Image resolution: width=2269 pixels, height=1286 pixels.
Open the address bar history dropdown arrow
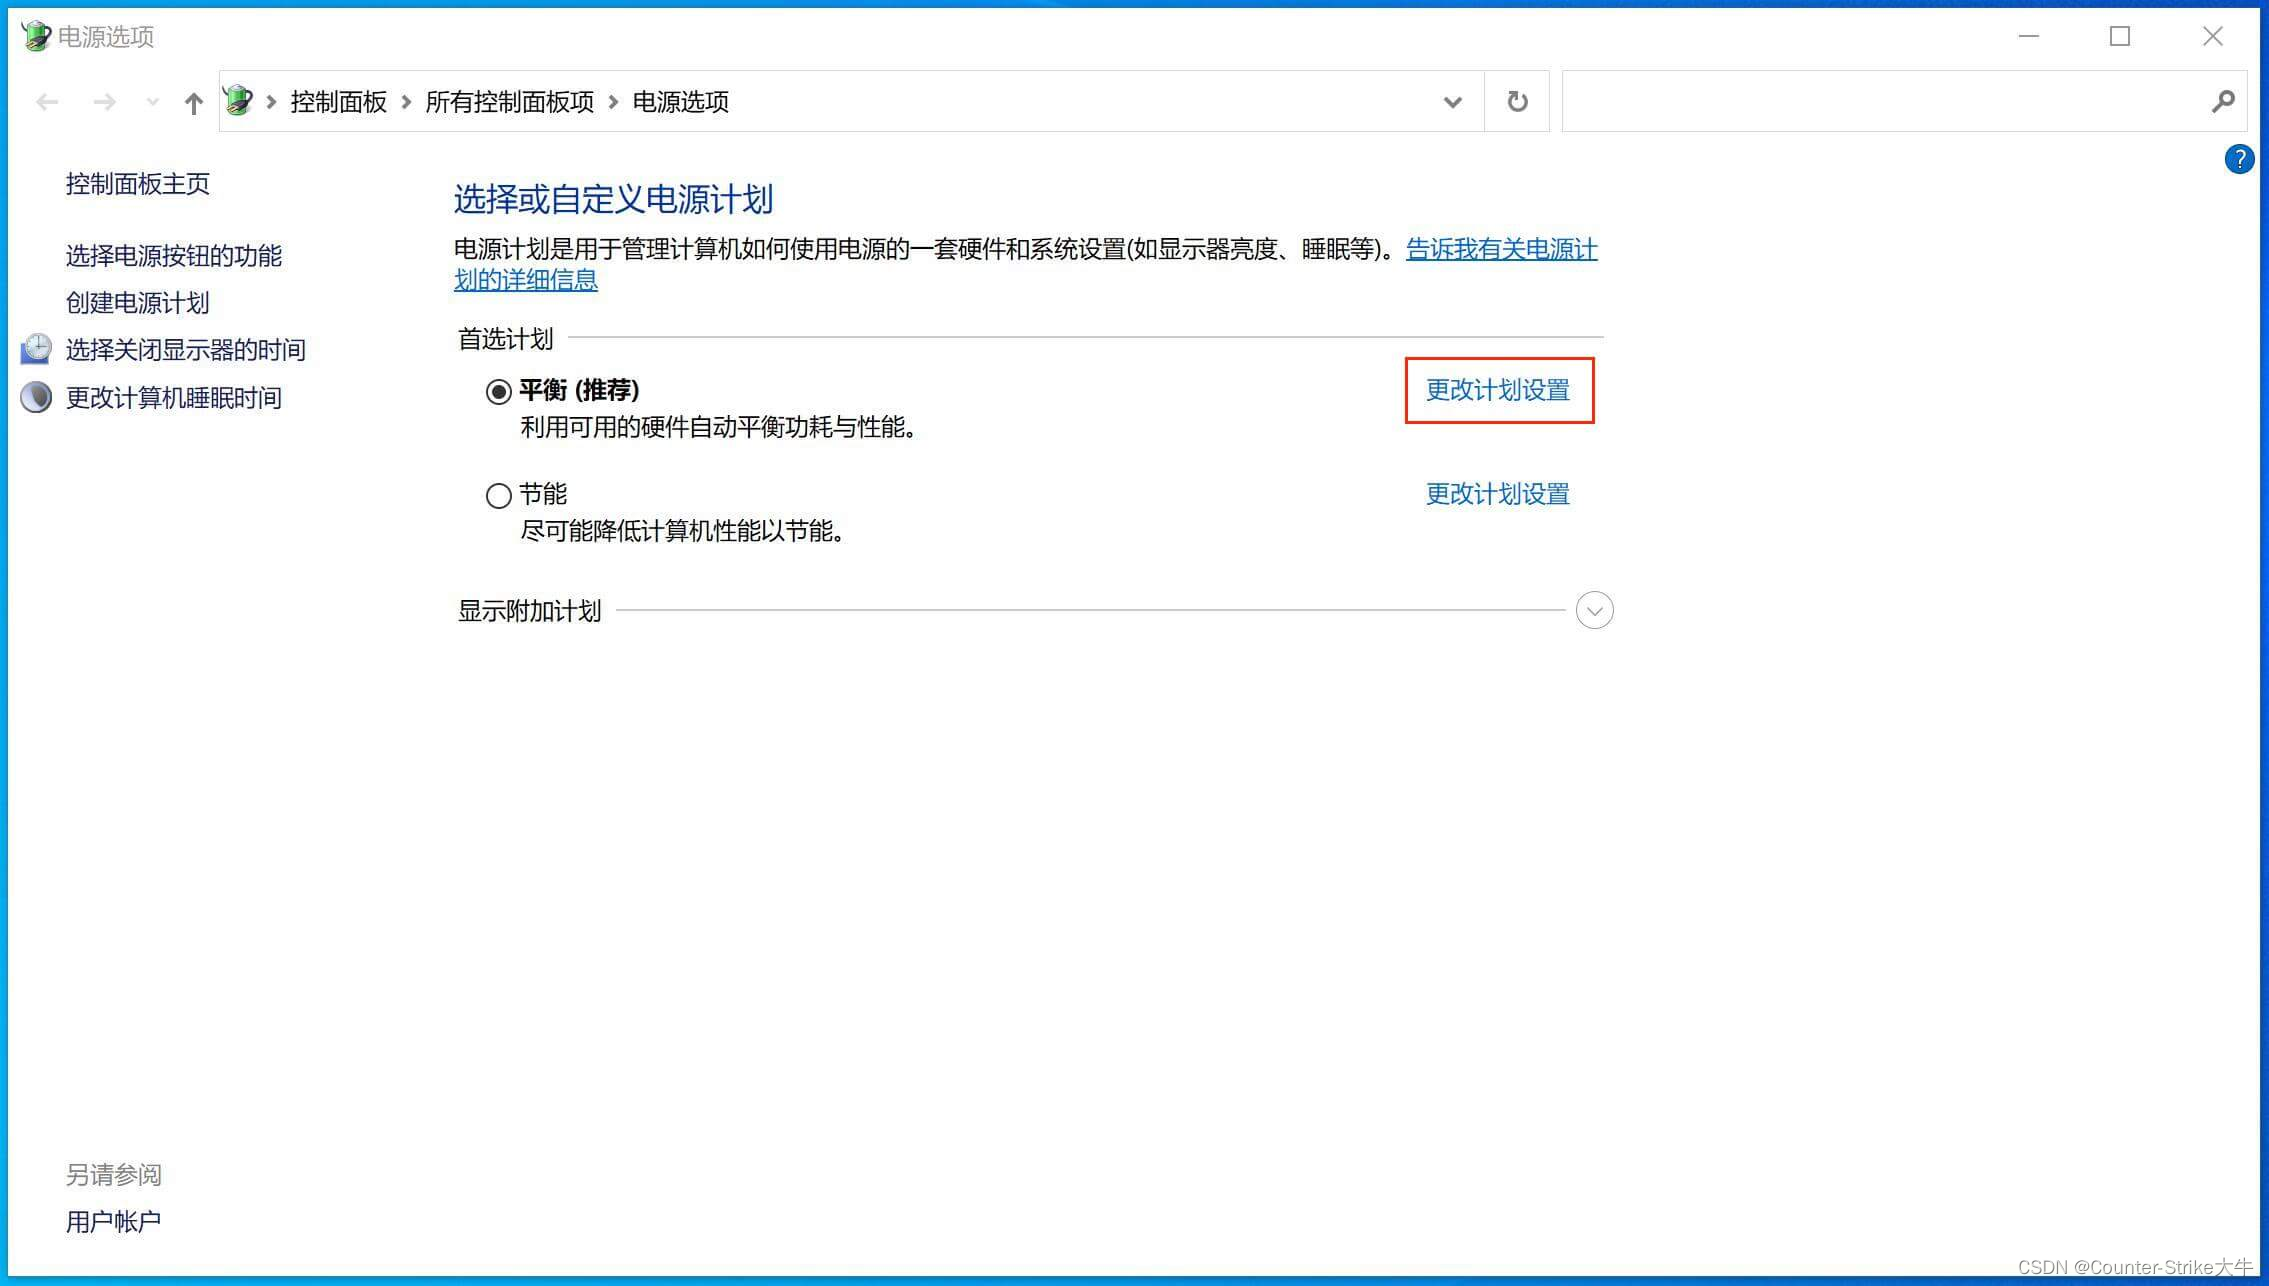click(1453, 102)
